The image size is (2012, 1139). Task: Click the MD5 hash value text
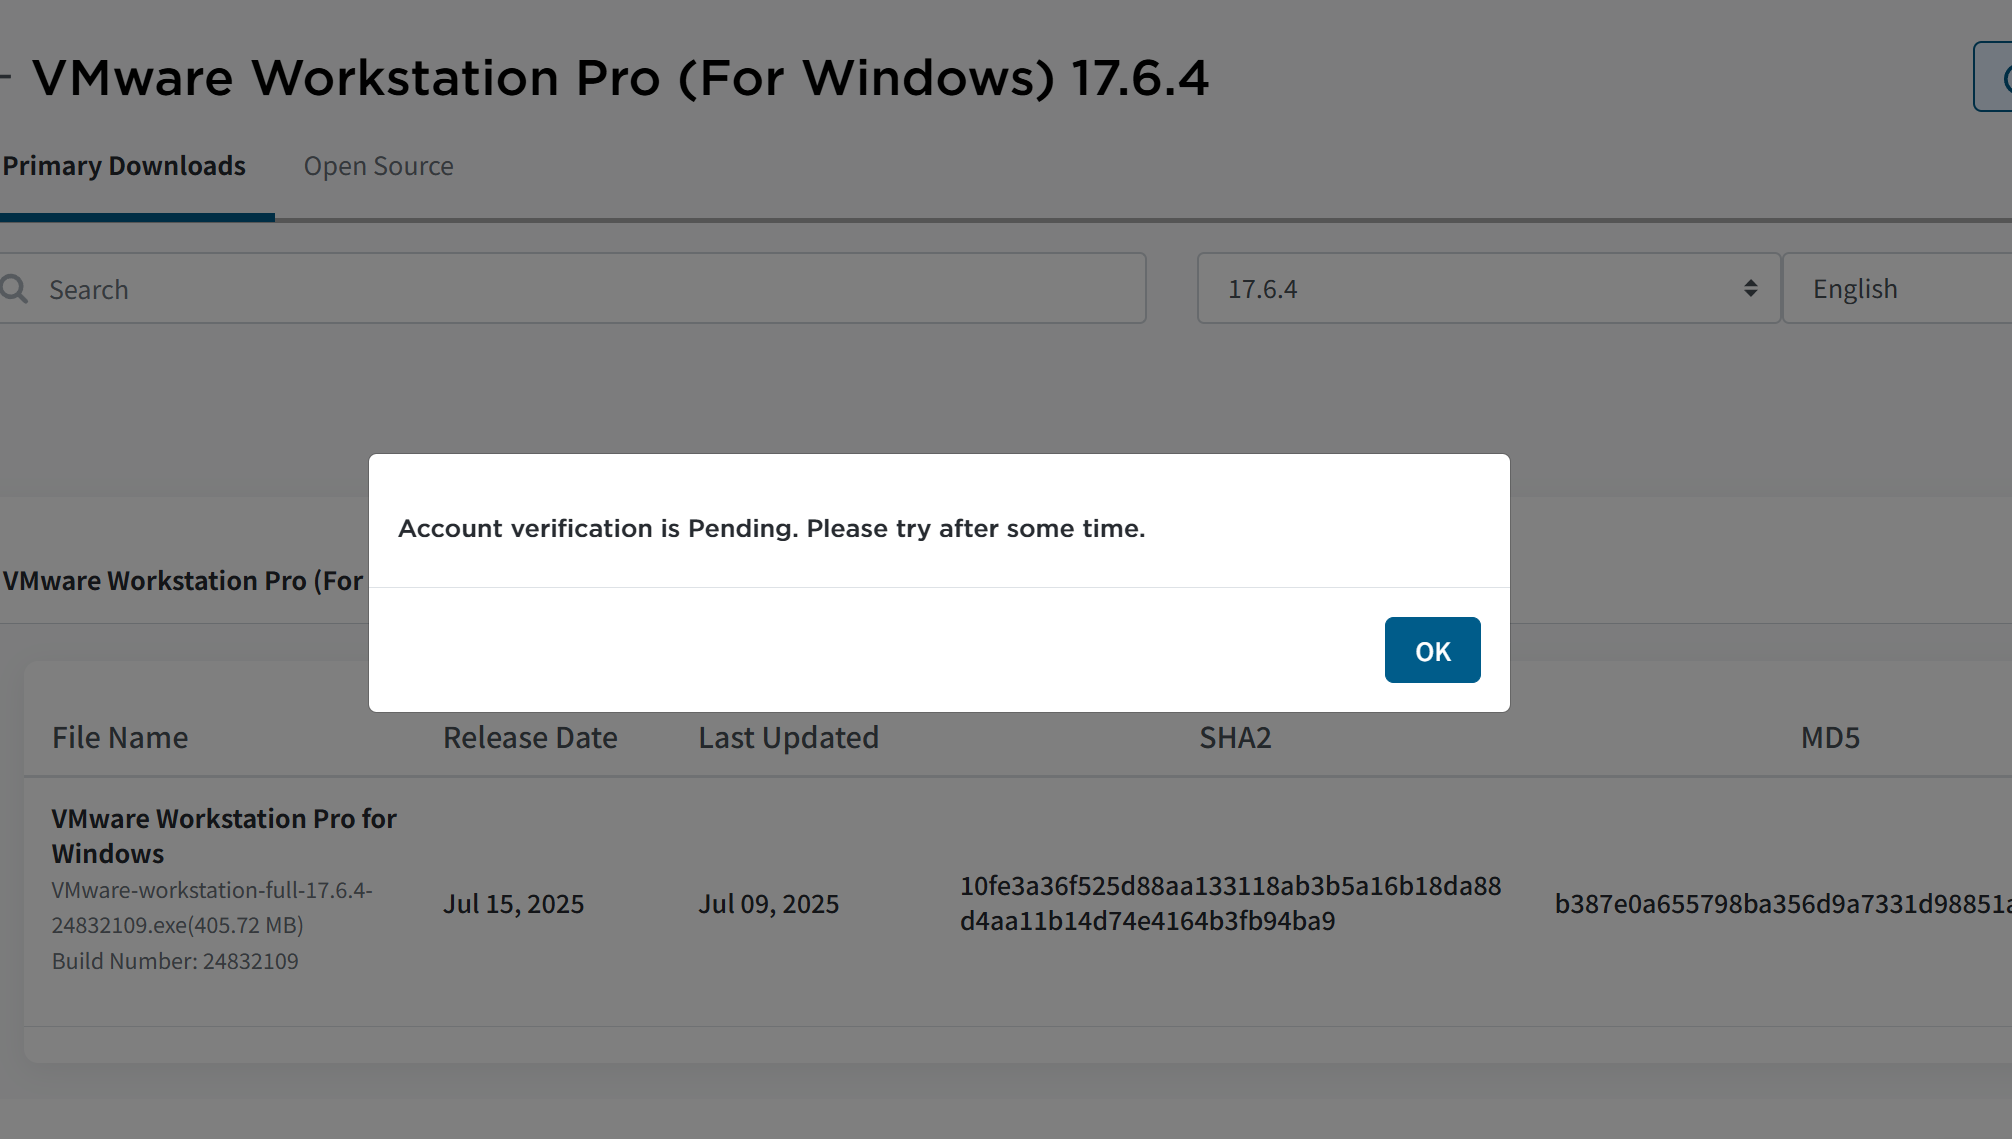pos(1783,903)
